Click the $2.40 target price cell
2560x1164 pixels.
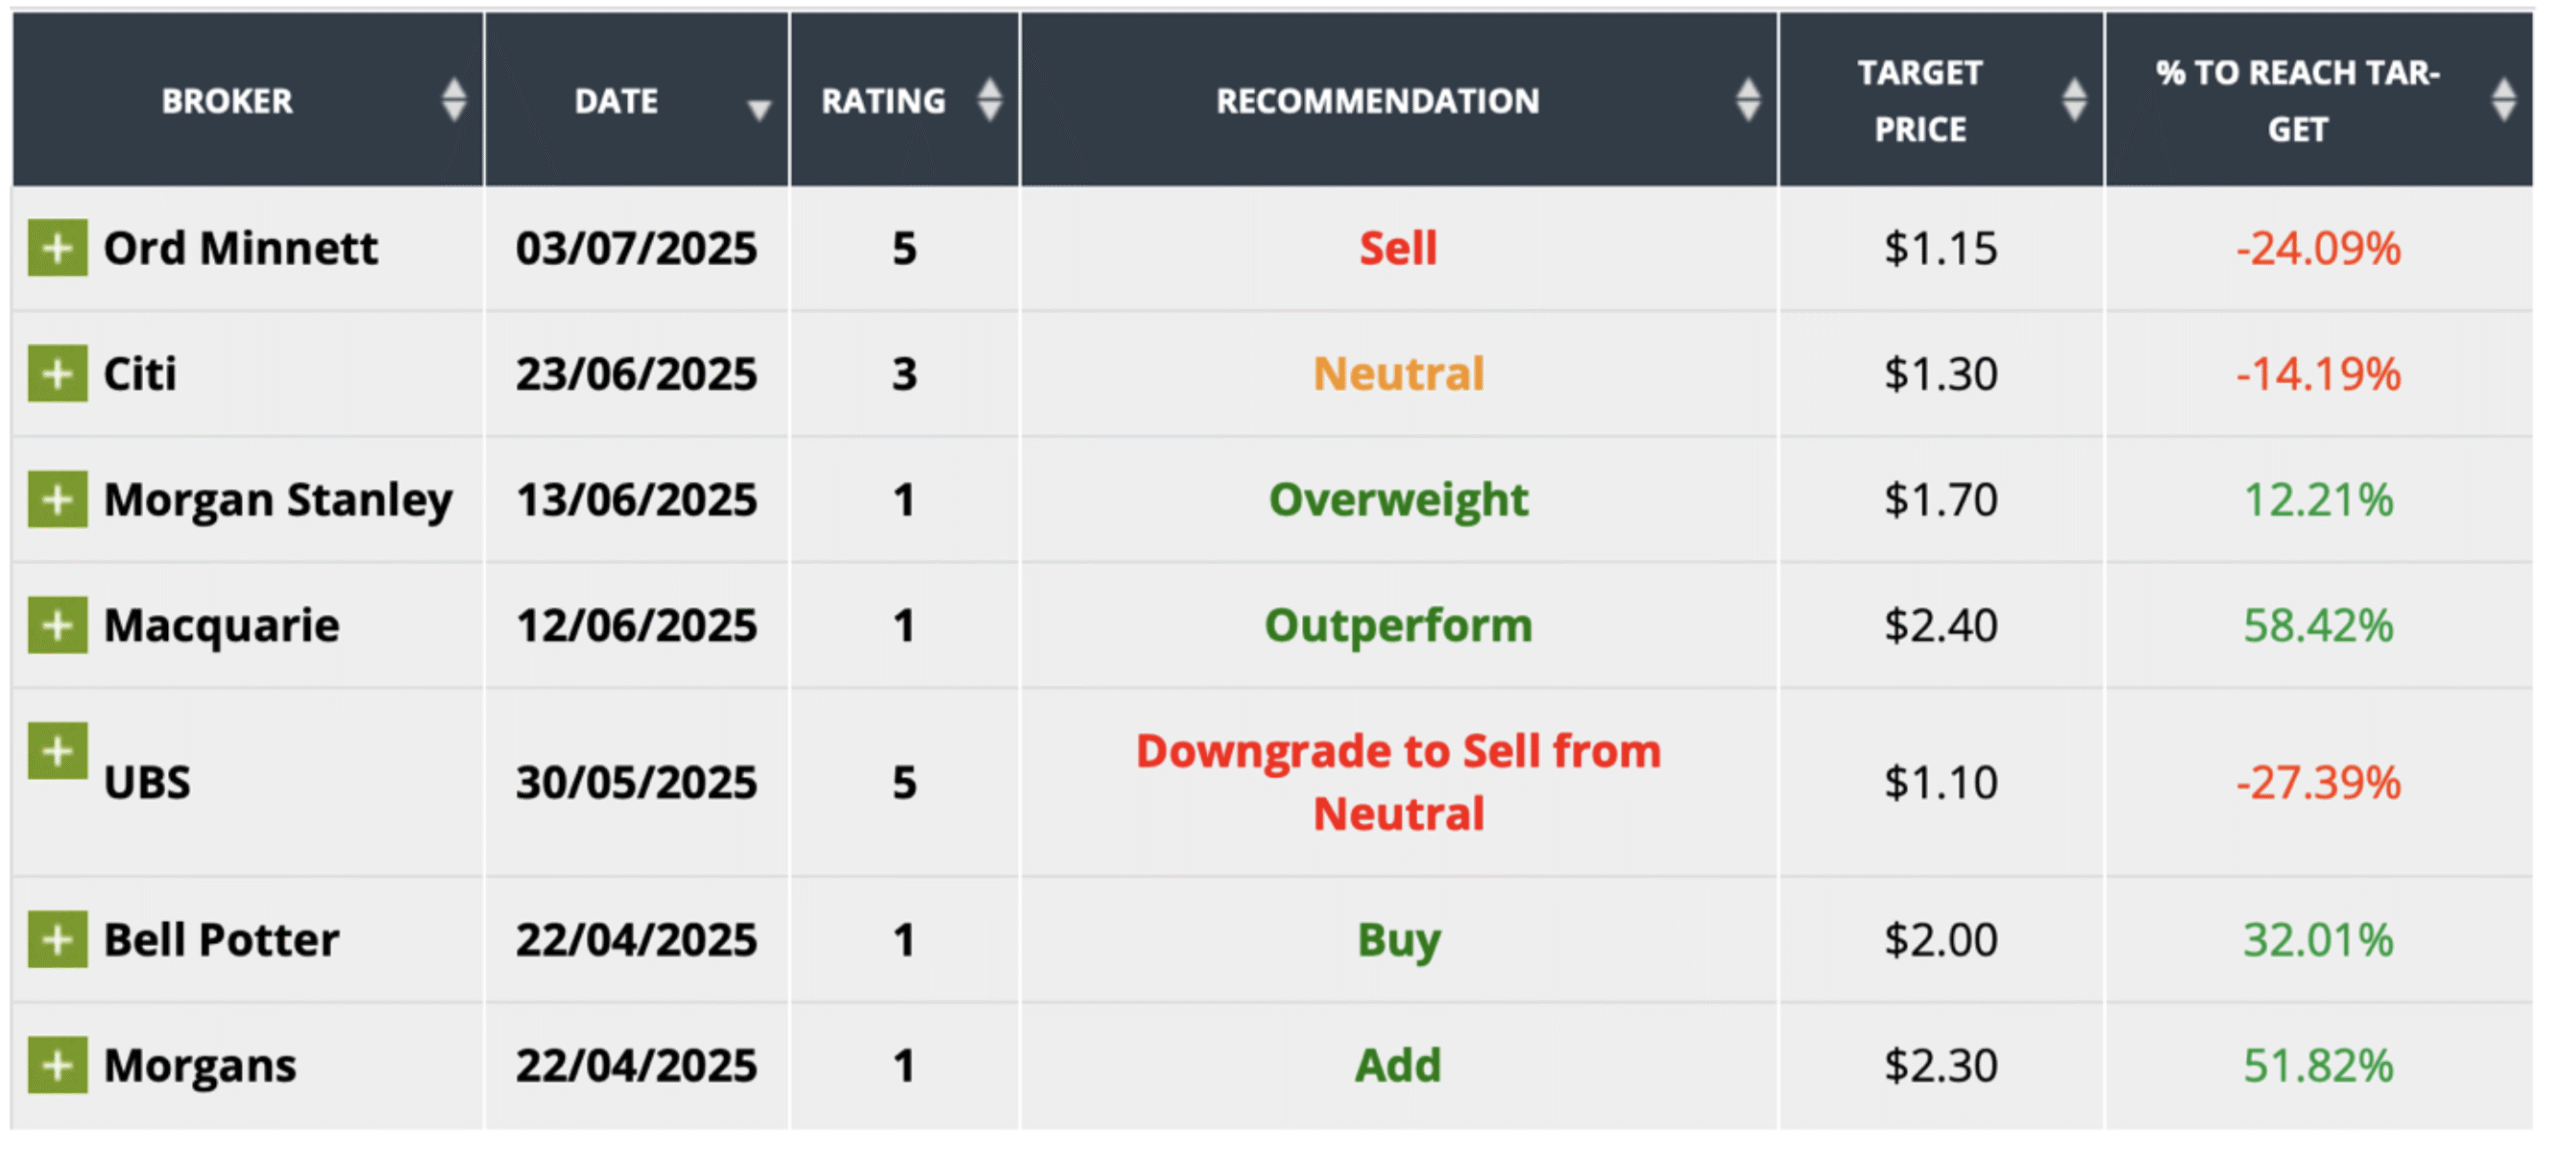point(1940,625)
